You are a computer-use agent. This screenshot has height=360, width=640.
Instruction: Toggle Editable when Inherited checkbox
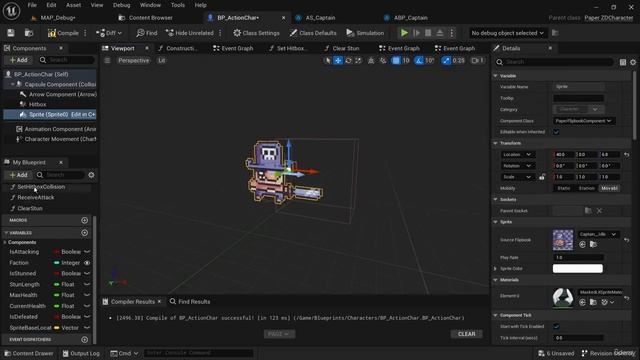pyautogui.click(x=556, y=132)
